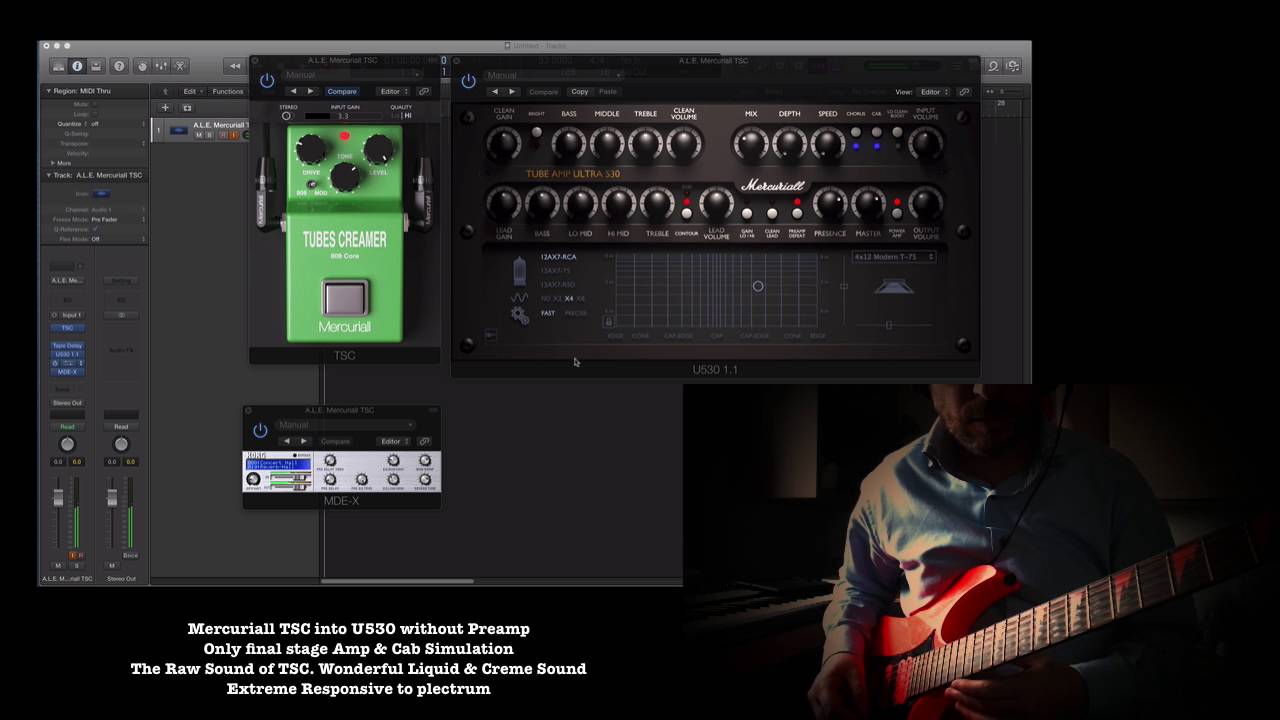Toggle the U530 plugin power button
Image resolution: width=1280 pixels, height=720 pixels.
pos(468,81)
